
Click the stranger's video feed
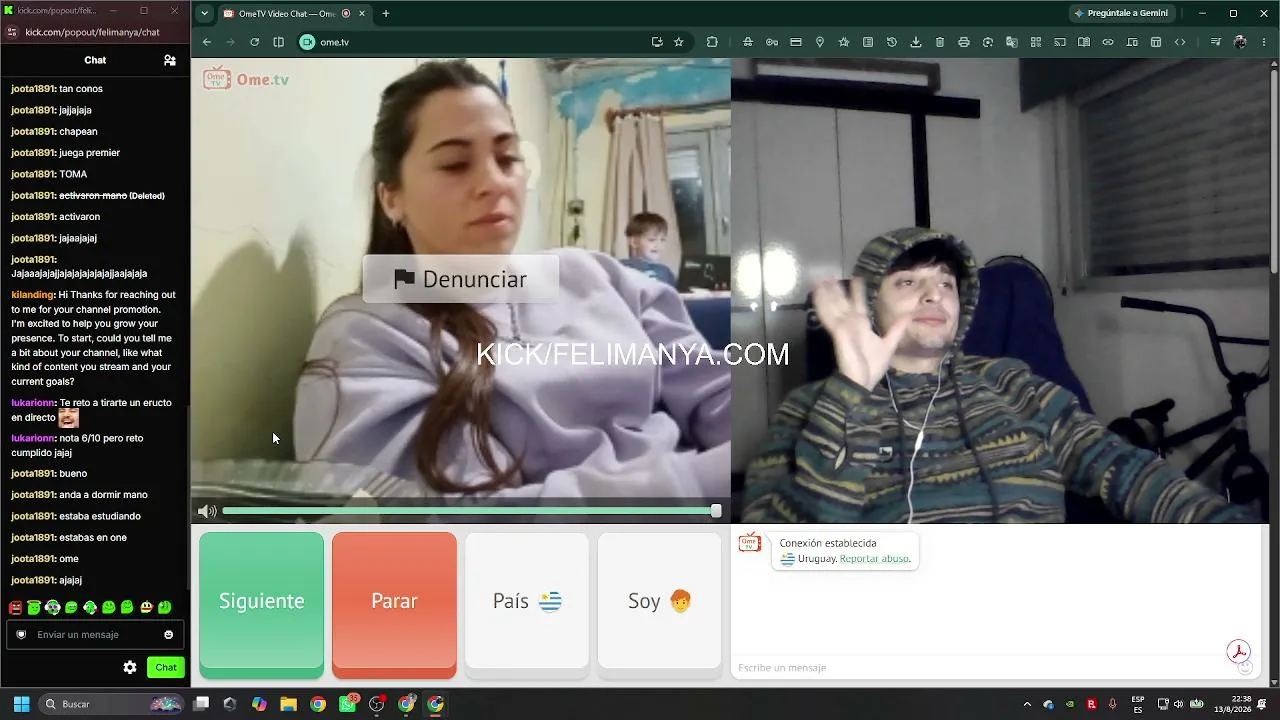click(461, 290)
